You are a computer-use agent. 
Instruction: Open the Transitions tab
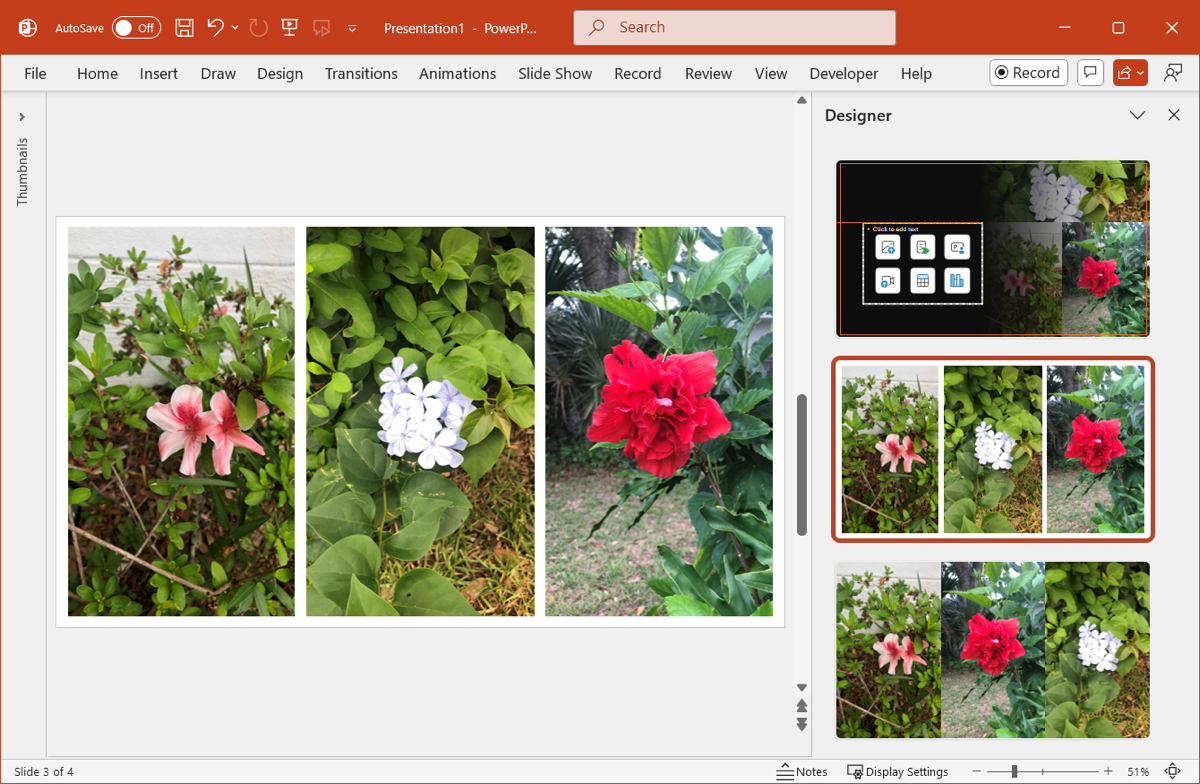[x=361, y=73]
